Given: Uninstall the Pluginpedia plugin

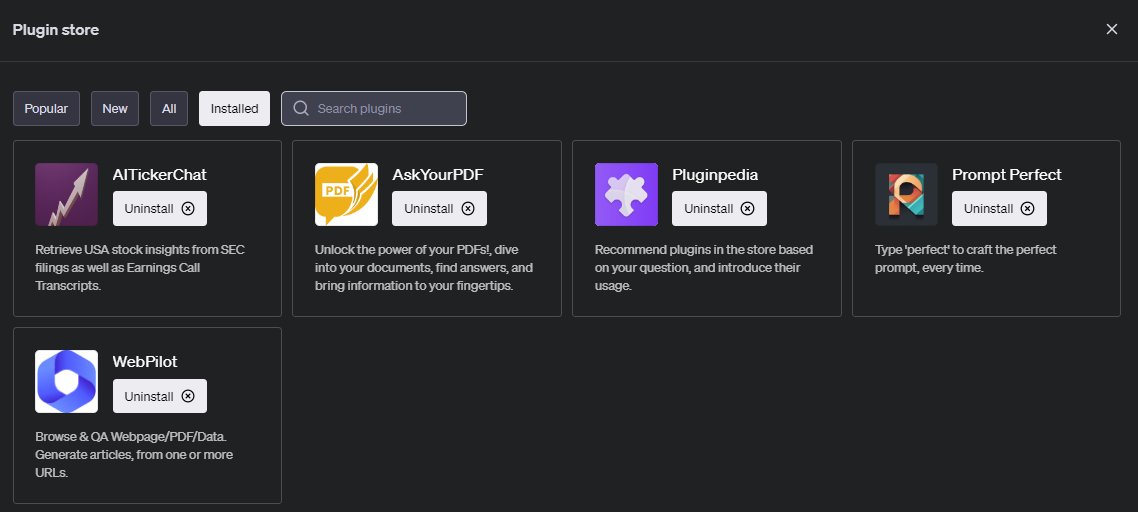Looking at the screenshot, I should tap(719, 208).
